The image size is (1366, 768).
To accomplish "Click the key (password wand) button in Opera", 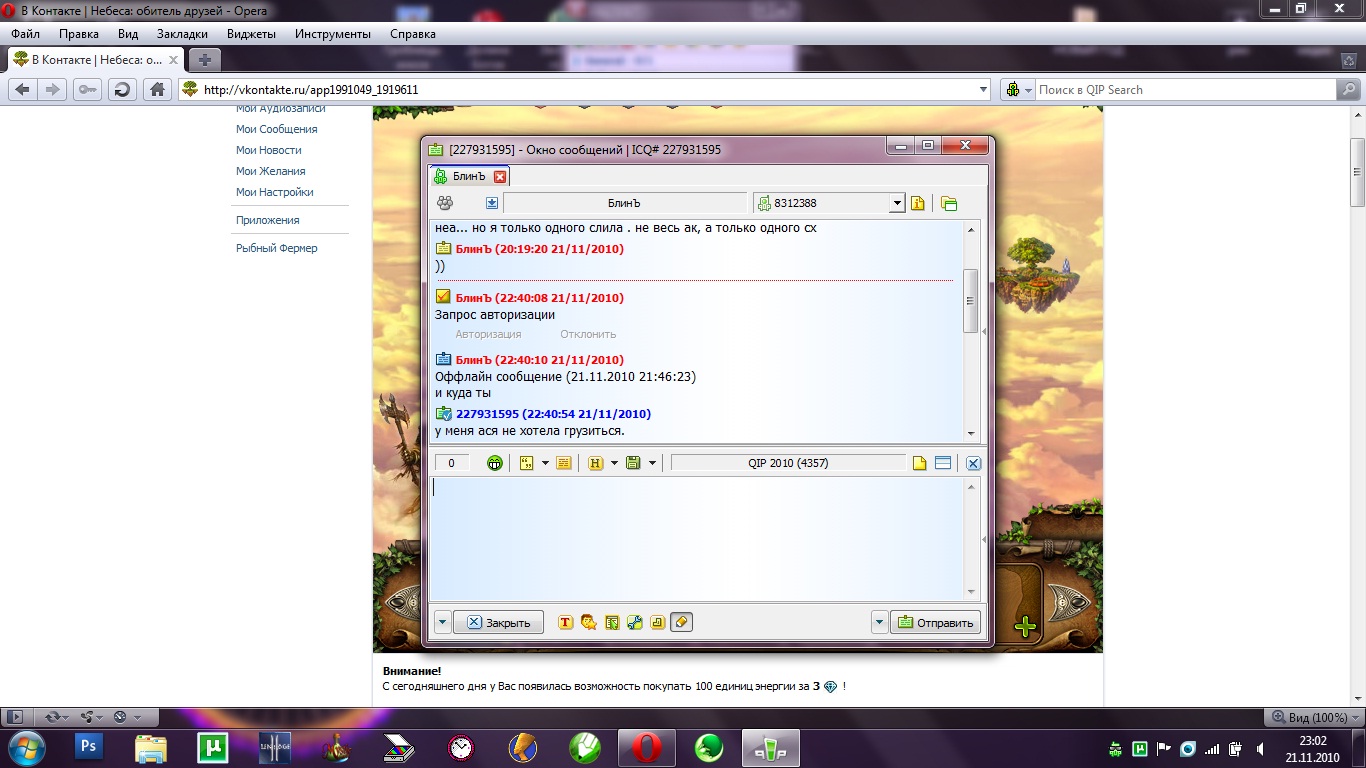I will 87,89.
